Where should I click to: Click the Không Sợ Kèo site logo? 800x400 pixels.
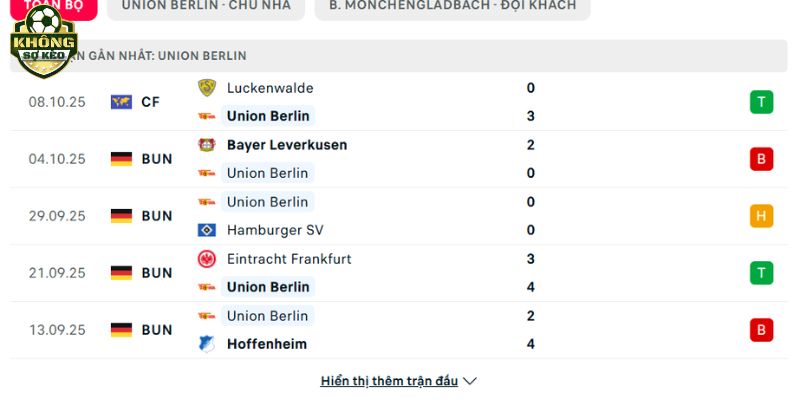pyautogui.click(x=43, y=42)
